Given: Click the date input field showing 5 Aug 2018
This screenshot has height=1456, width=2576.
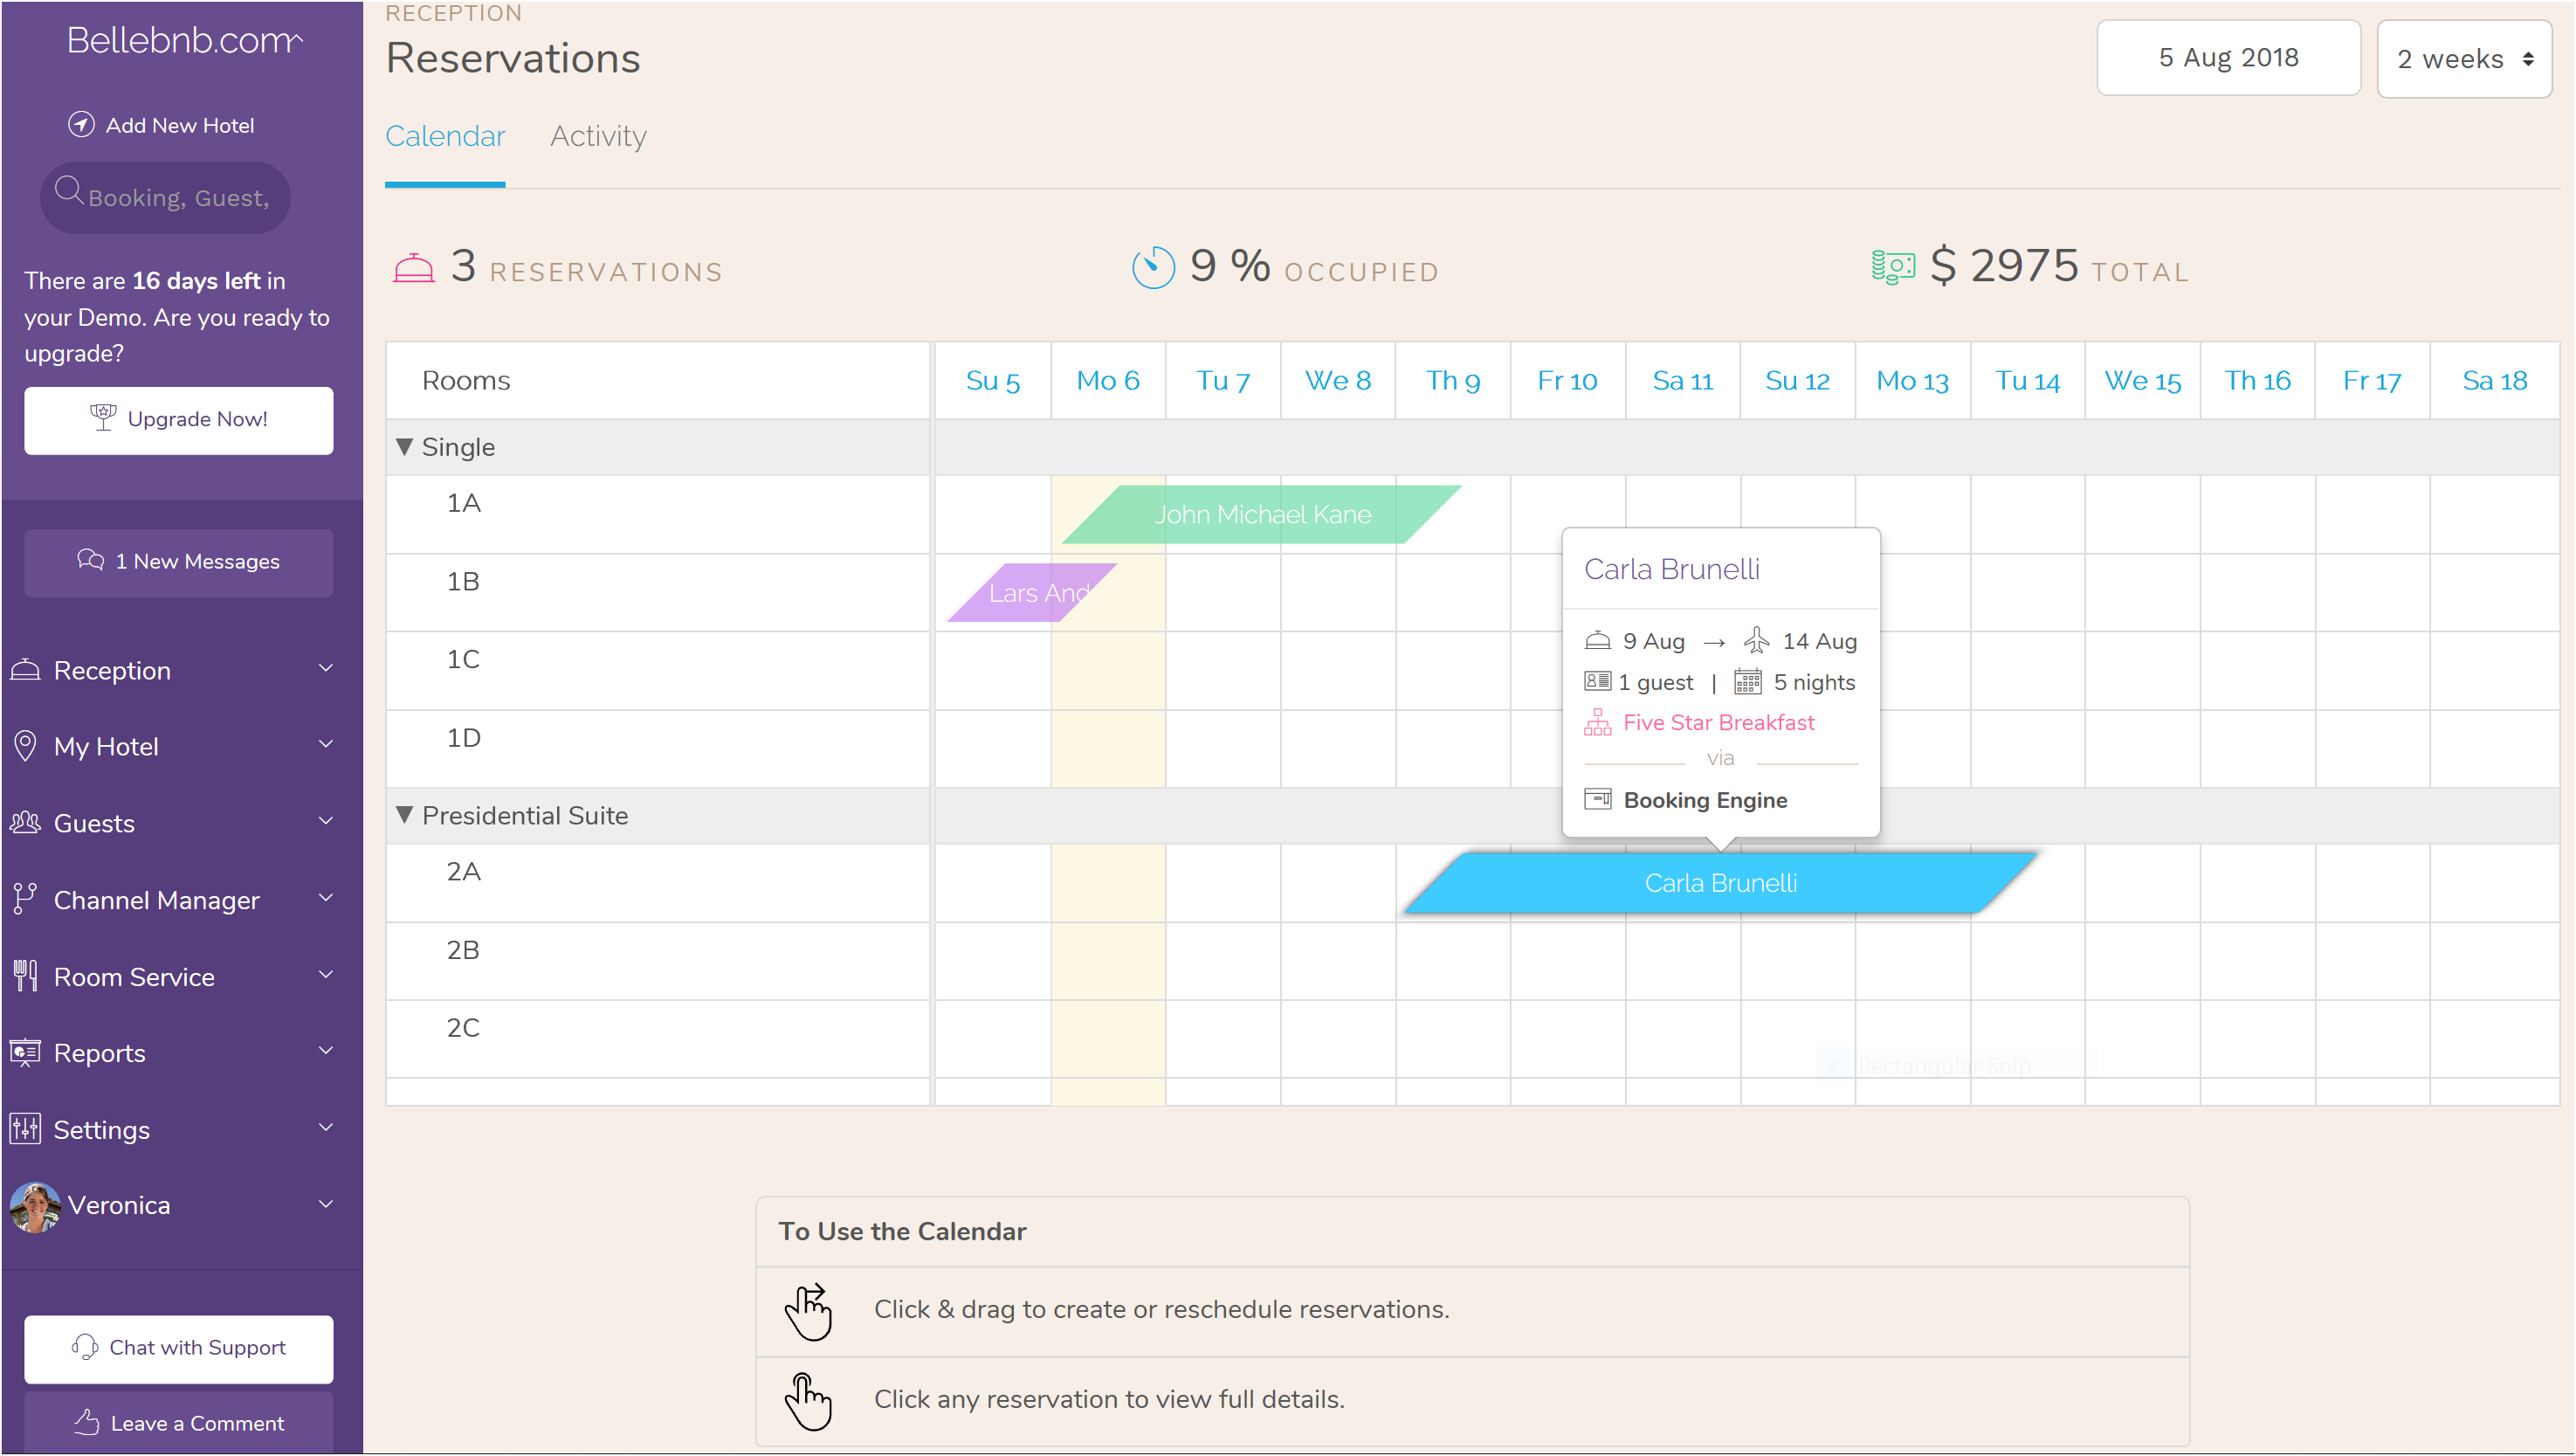Looking at the screenshot, I should point(2228,59).
